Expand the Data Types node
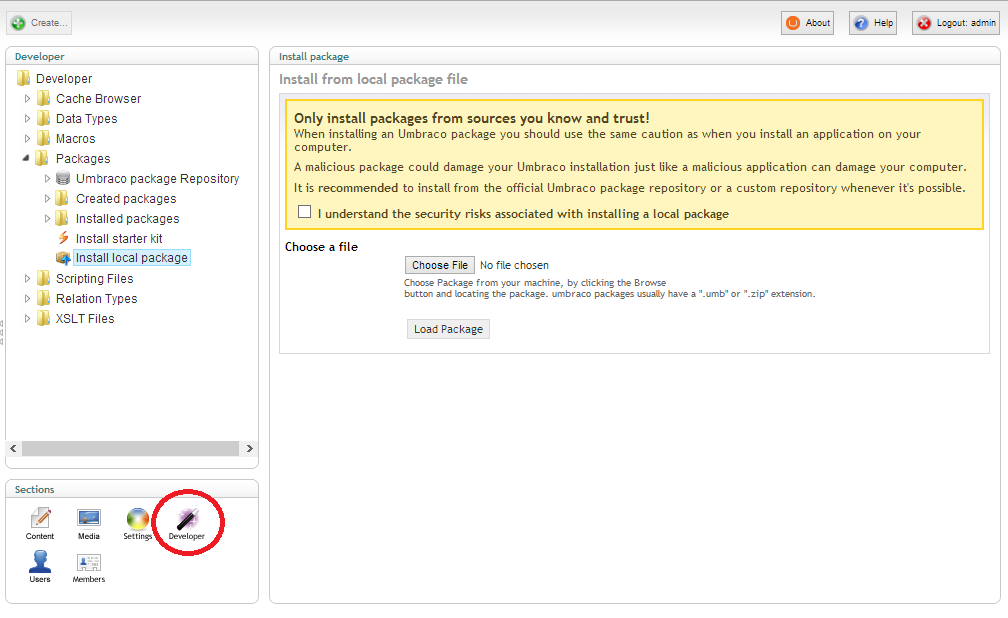The image size is (1008, 618). pyautogui.click(x=27, y=118)
